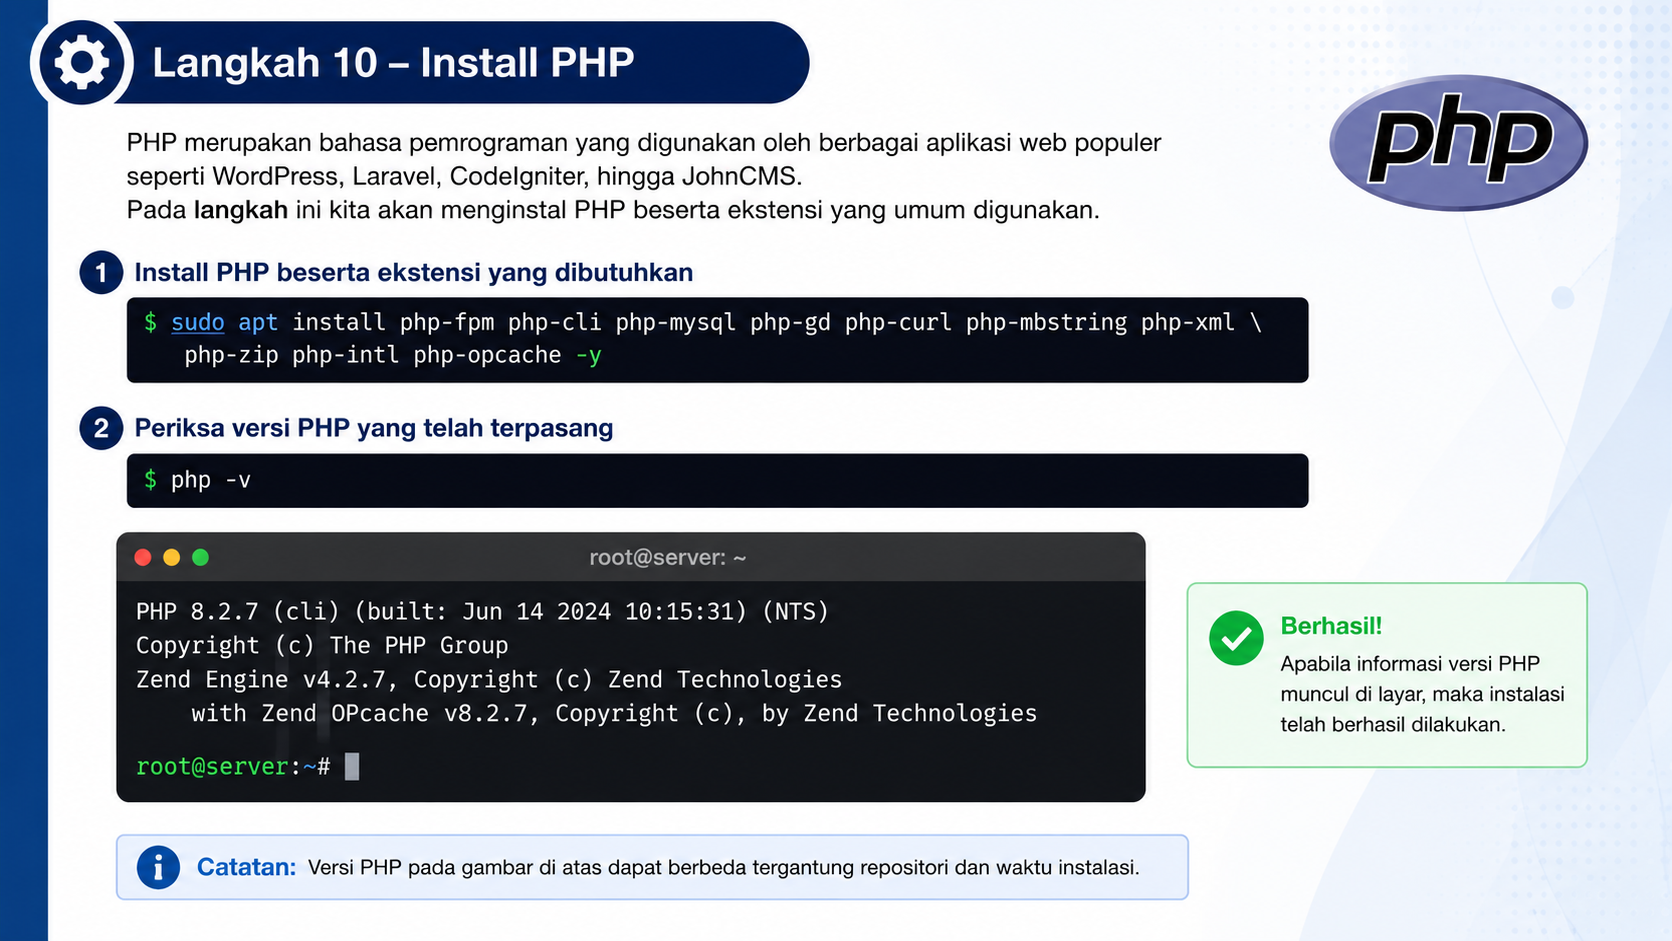1672x941 pixels.
Task: Select "php-curl" in the install command
Action: 898,322
